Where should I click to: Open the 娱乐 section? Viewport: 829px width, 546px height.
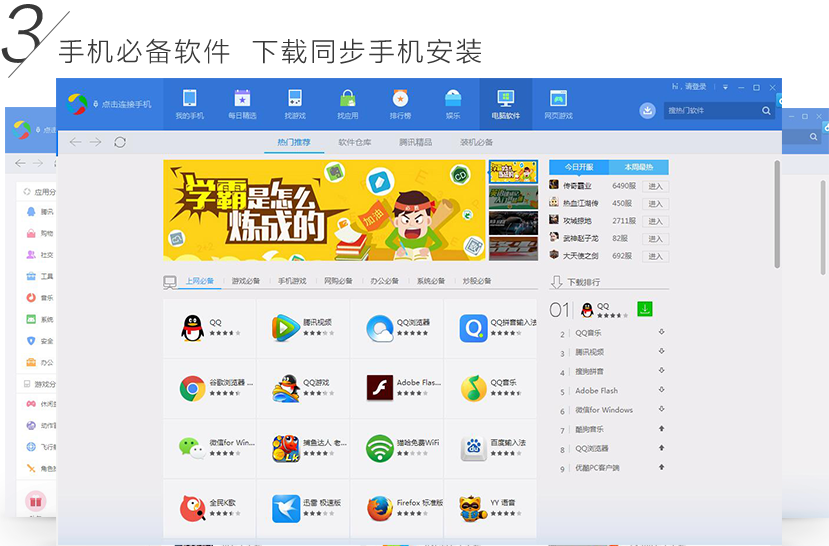(453, 104)
